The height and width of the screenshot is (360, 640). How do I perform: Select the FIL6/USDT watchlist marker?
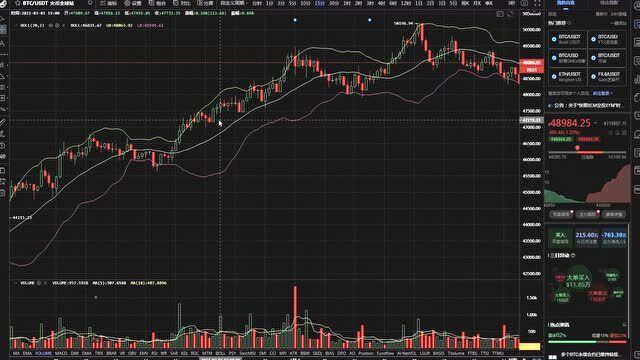click(593, 77)
